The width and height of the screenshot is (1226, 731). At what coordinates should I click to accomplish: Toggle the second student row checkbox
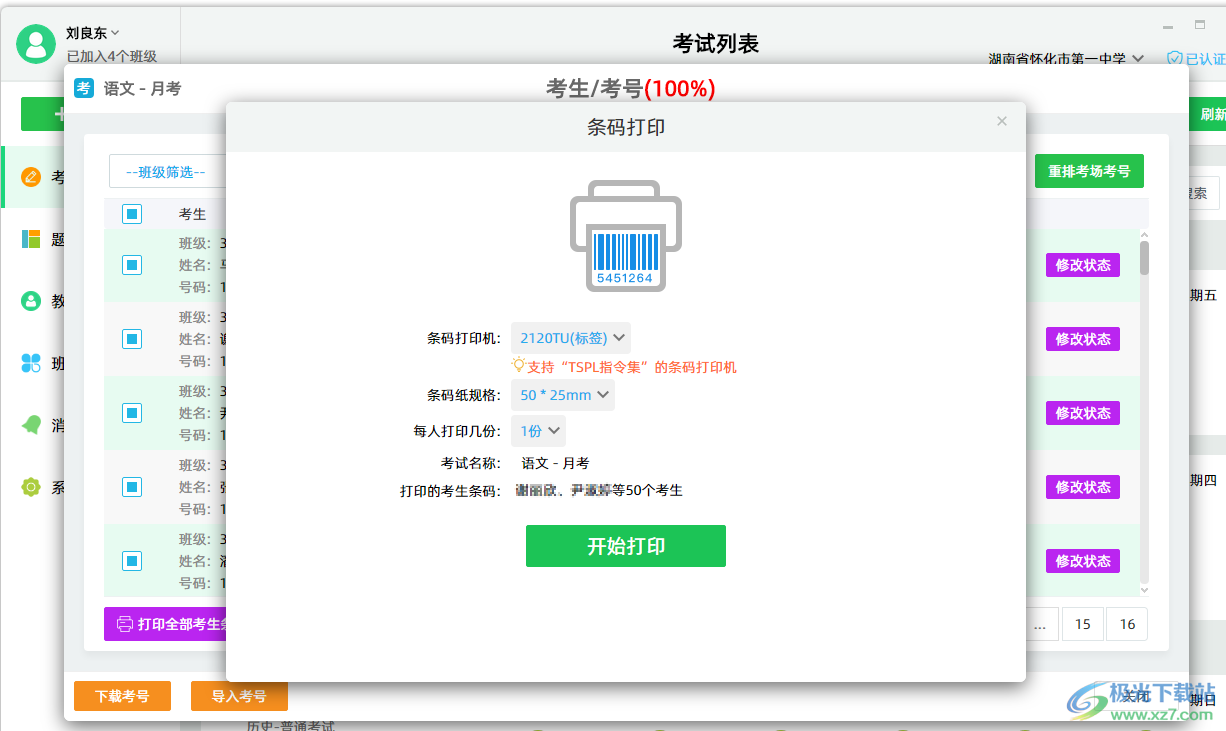pyautogui.click(x=132, y=339)
